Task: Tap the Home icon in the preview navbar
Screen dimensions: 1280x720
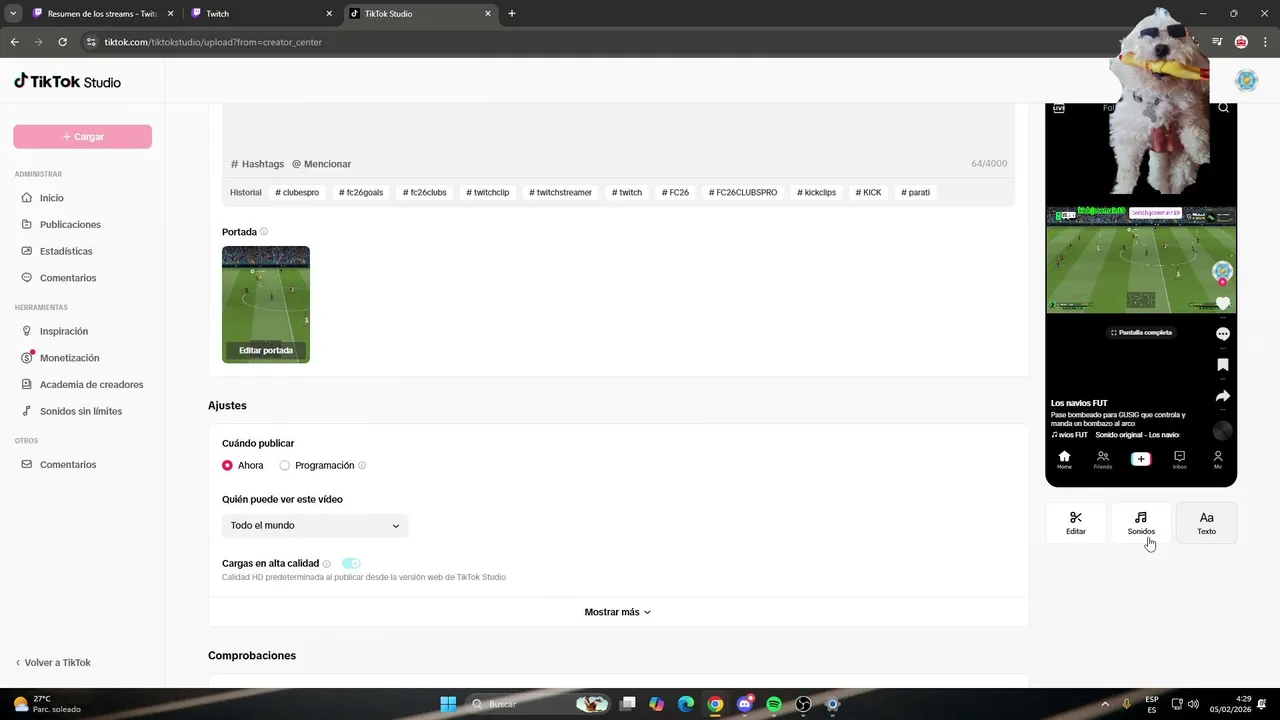Action: pos(1064,459)
